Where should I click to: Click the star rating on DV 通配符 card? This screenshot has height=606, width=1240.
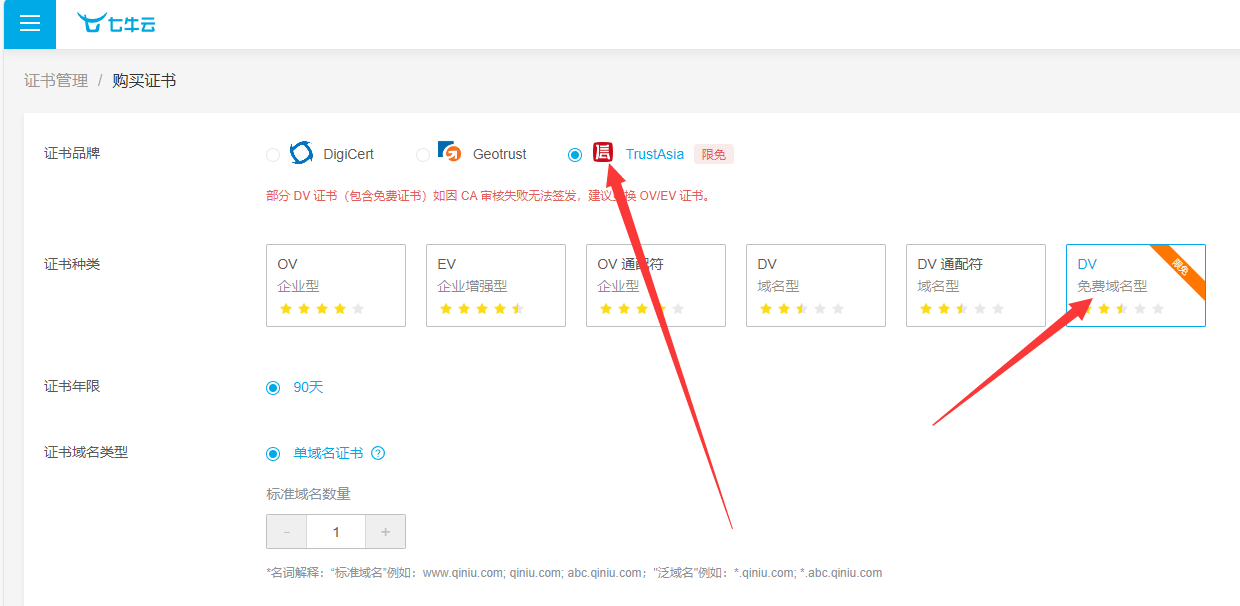coord(961,309)
